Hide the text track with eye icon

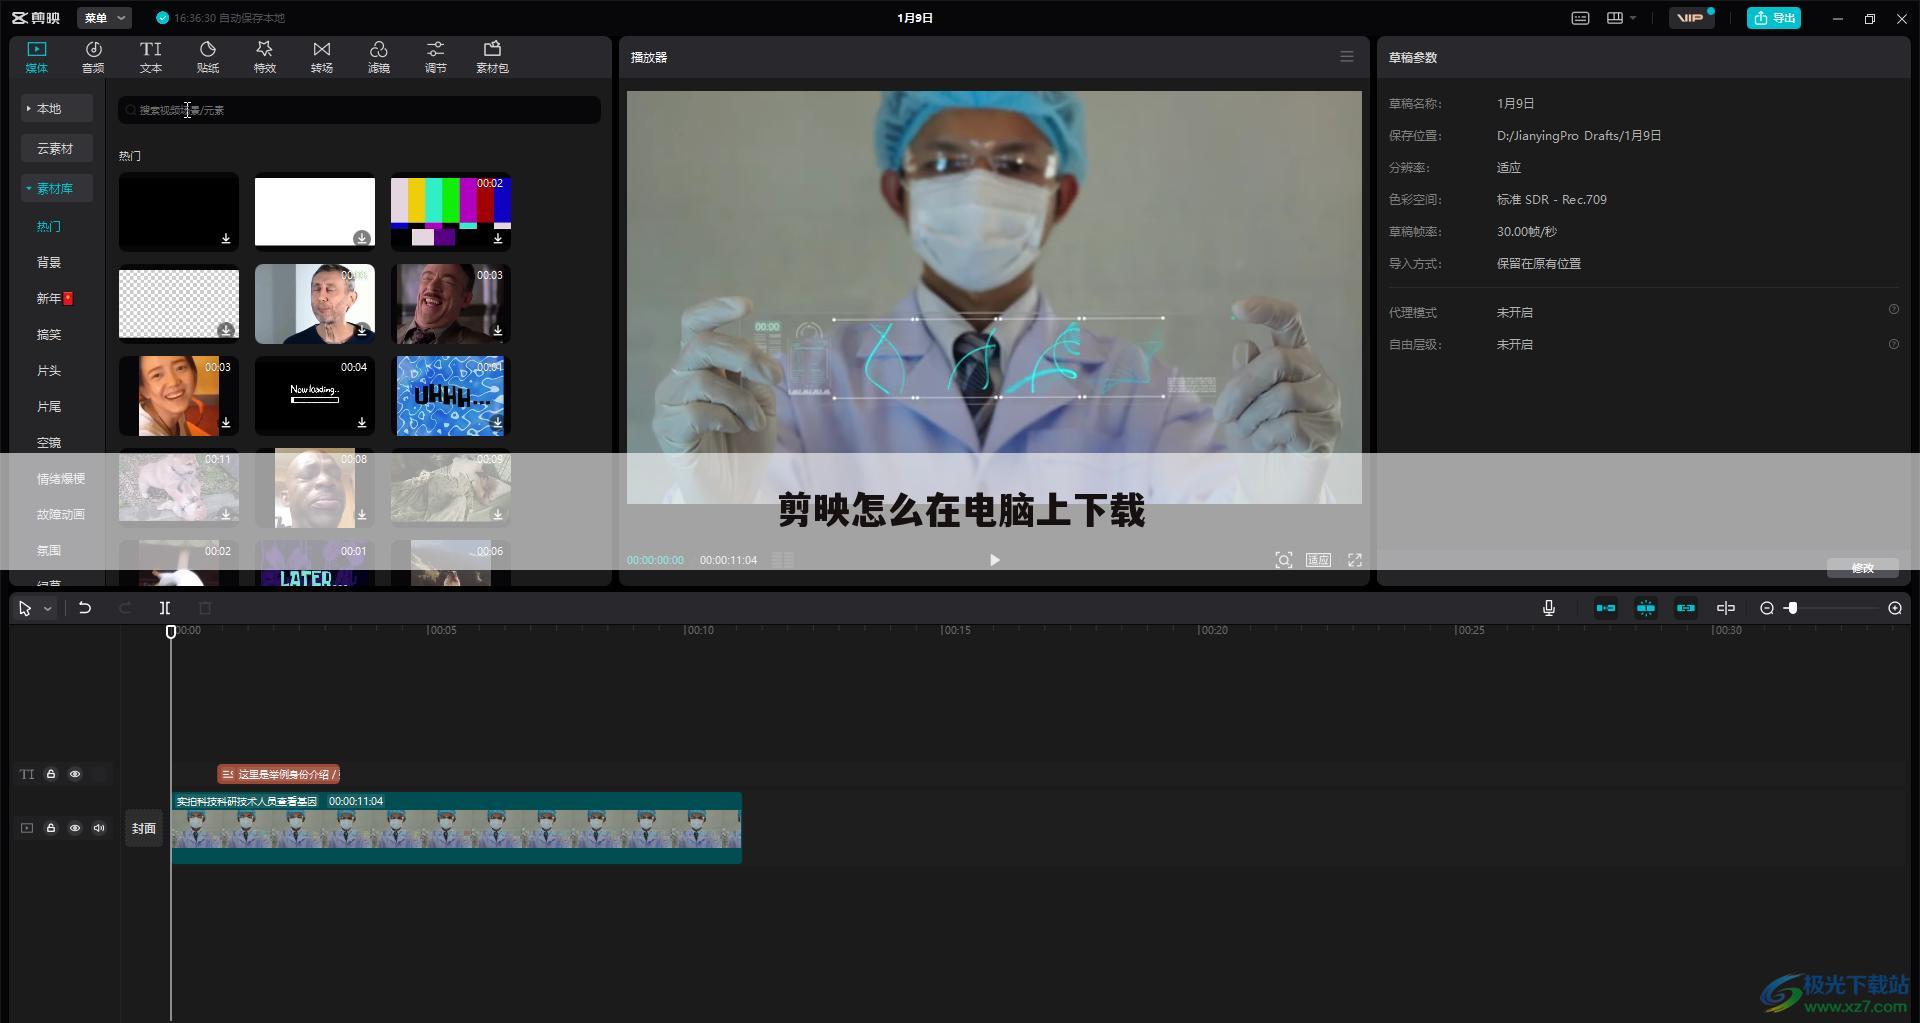tap(75, 774)
